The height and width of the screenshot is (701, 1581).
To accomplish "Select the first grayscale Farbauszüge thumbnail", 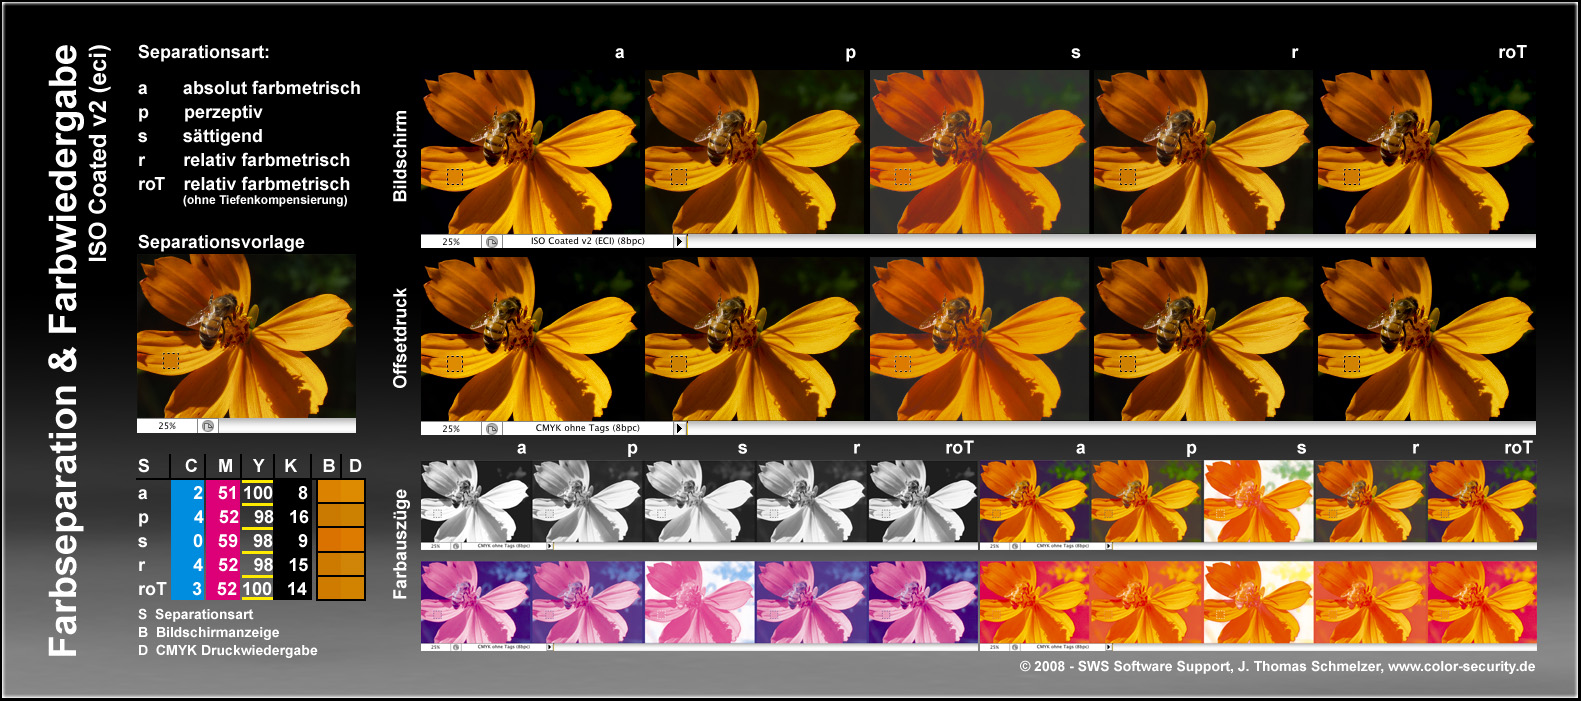I will tap(475, 501).
